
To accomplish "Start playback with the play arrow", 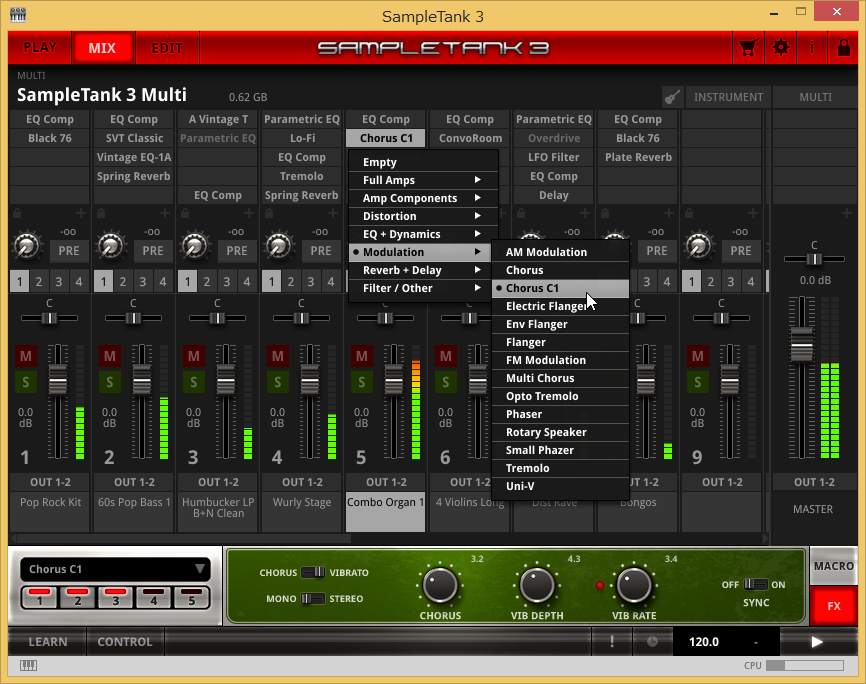I will (x=817, y=641).
